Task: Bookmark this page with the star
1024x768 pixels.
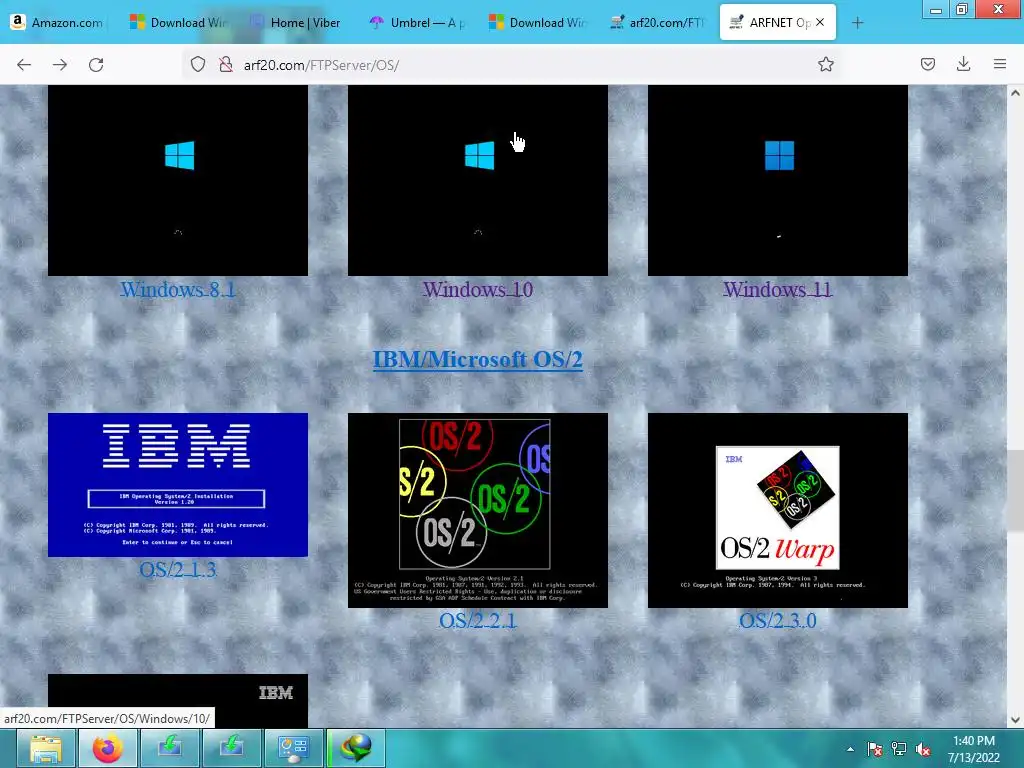Action: pos(825,65)
